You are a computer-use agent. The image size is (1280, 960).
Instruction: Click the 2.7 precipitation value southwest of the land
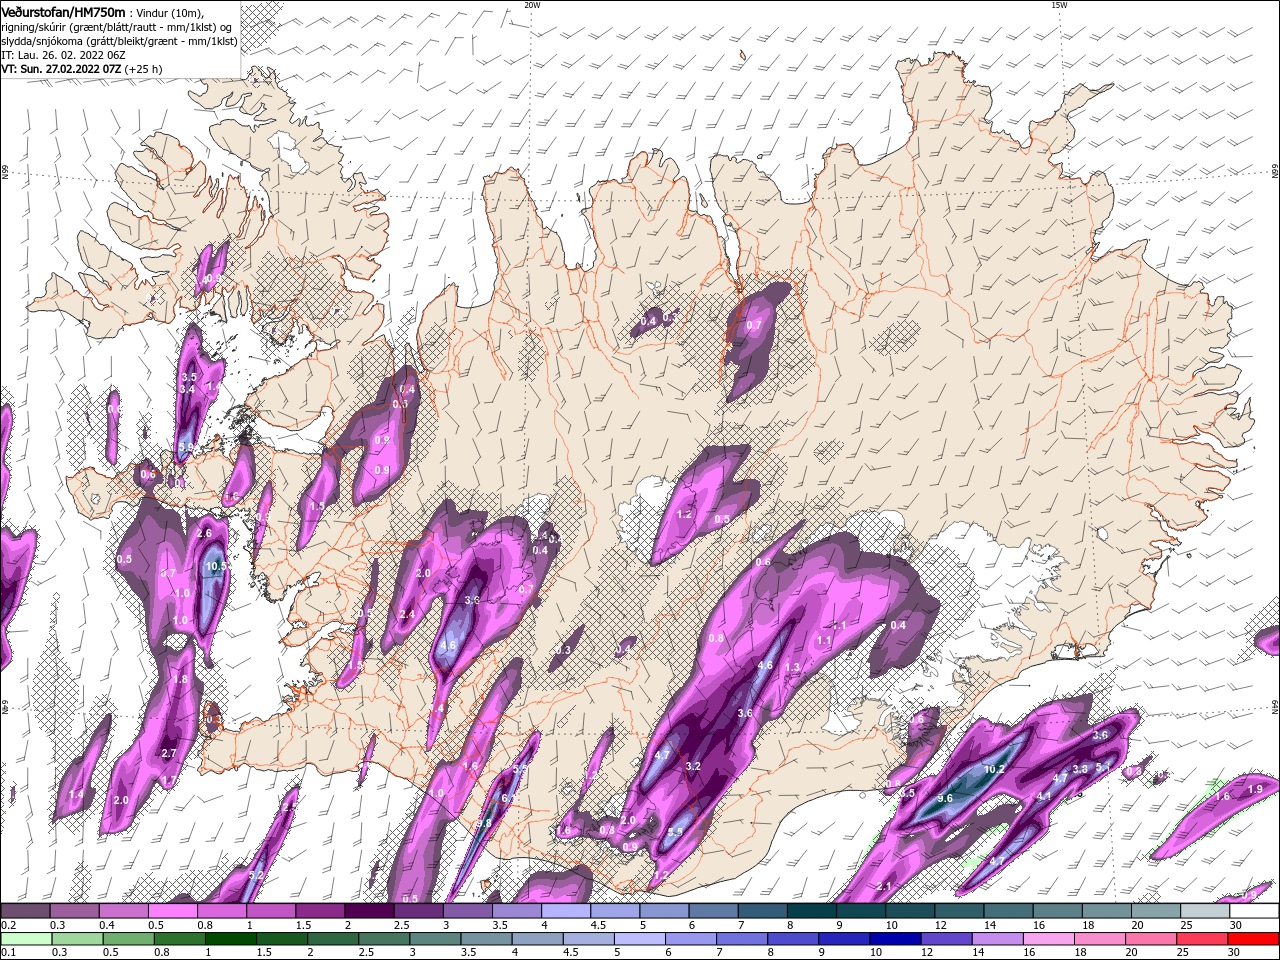pos(169,753)
